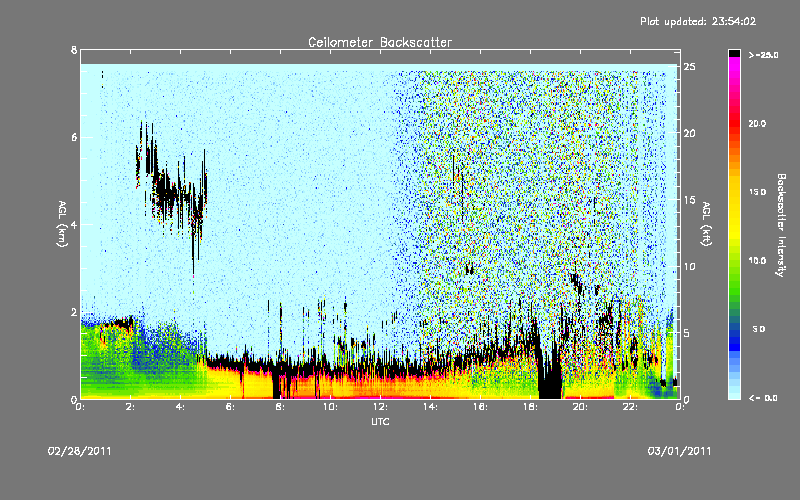
Task: Click the solid black column after 18 UTC
Action: (550, 375)
